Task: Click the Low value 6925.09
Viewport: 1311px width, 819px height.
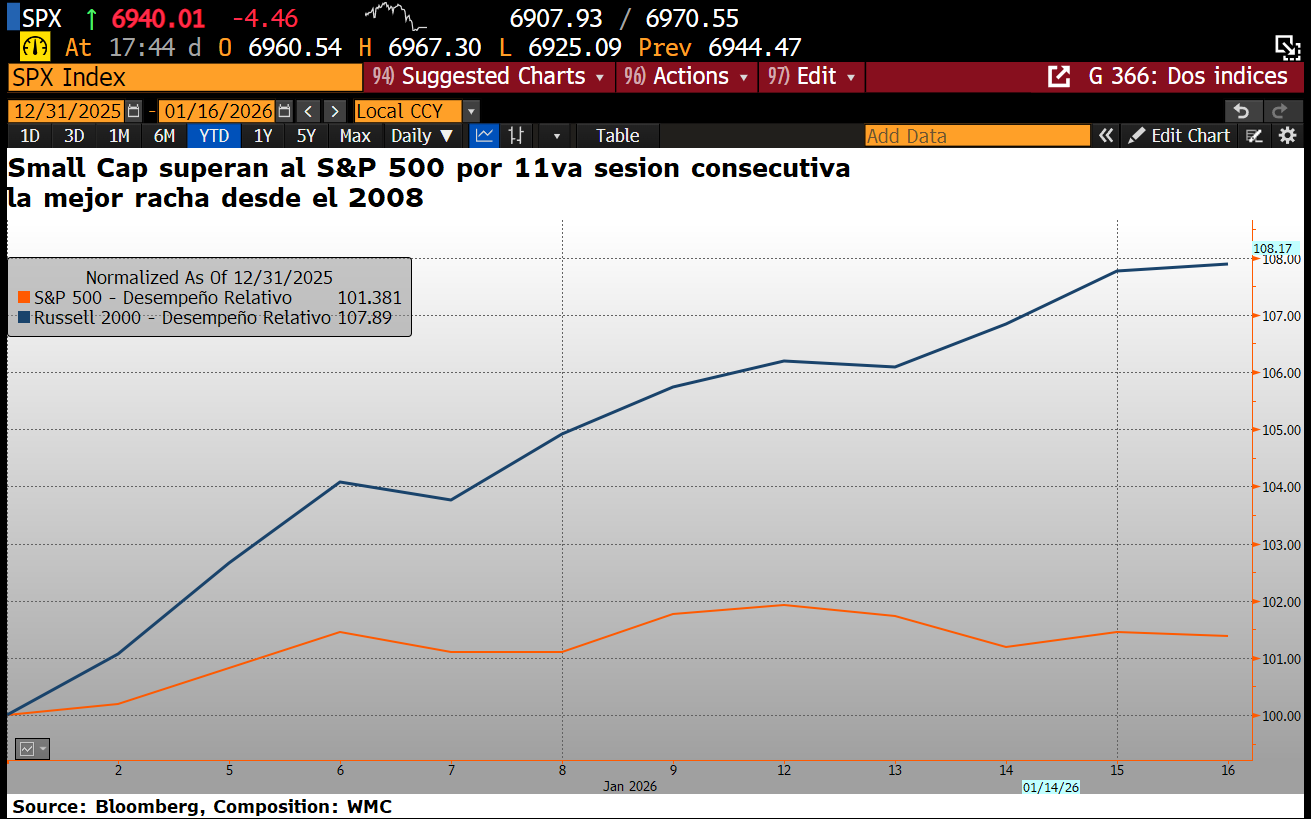Action: tap(574, 47)
